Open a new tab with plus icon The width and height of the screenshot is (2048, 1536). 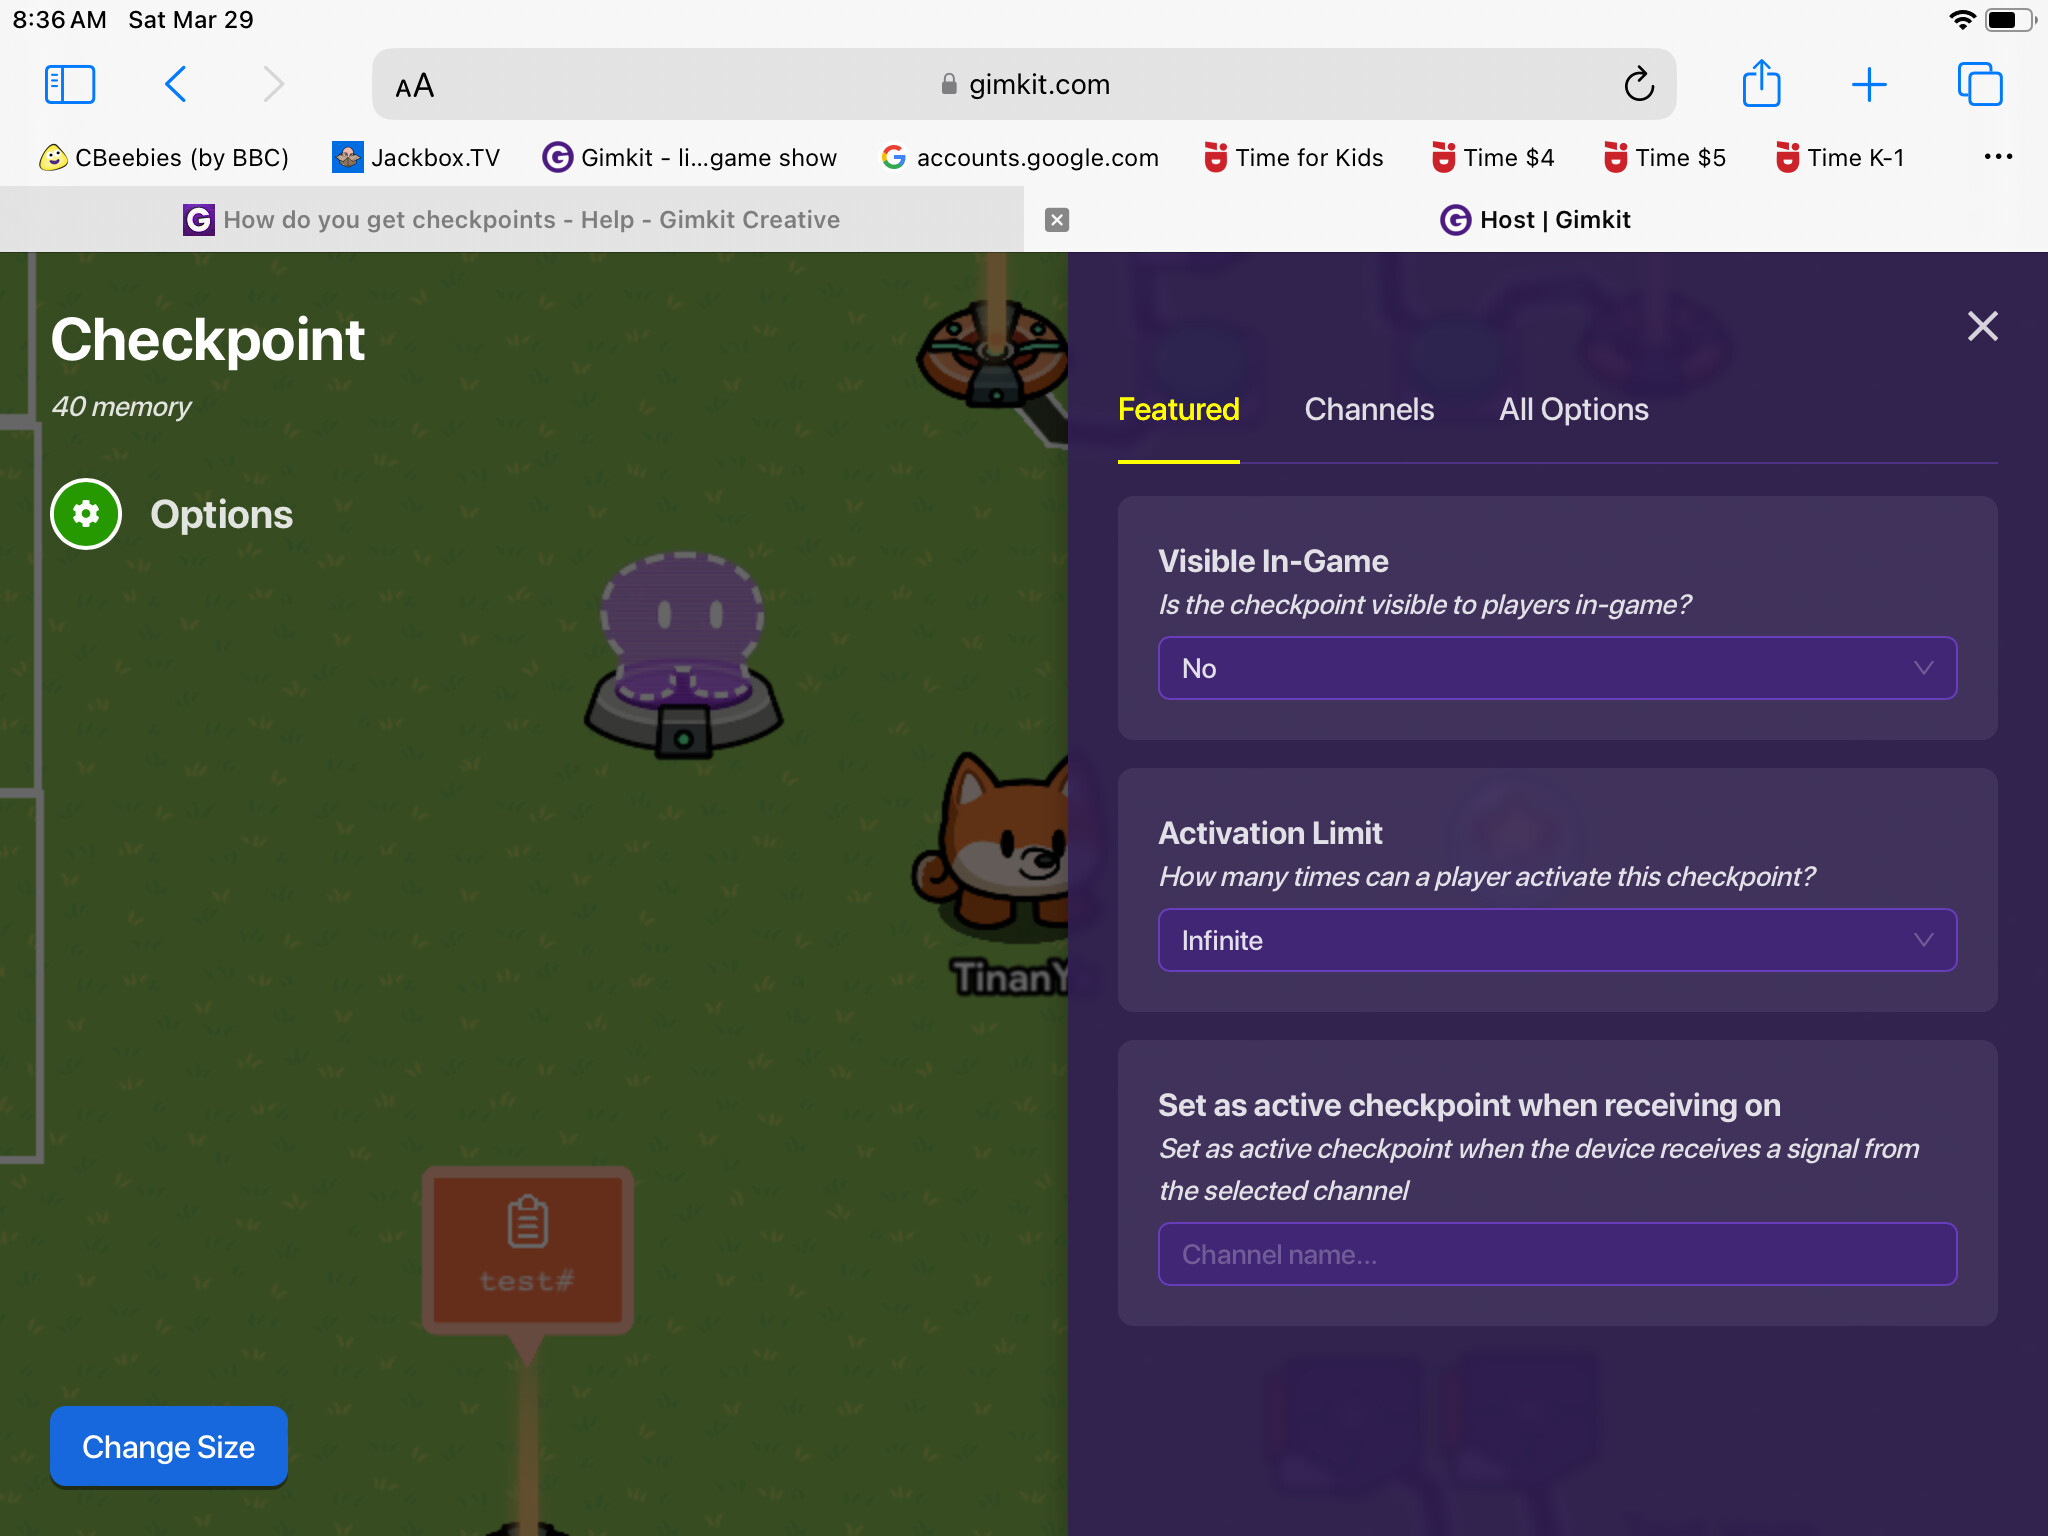coord(1868,85)
